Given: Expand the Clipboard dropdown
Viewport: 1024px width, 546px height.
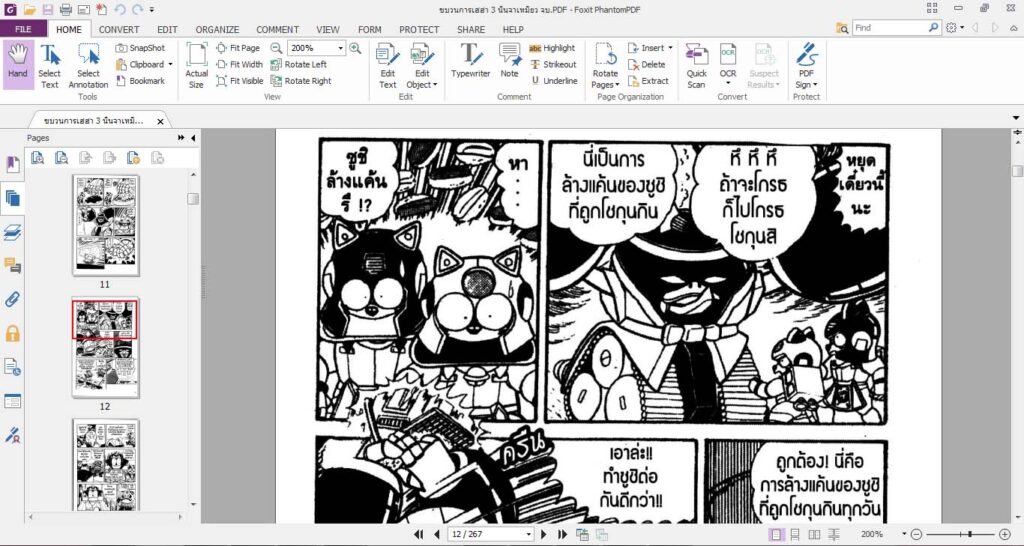Looking at the screenshot, I should click(170, 64).
